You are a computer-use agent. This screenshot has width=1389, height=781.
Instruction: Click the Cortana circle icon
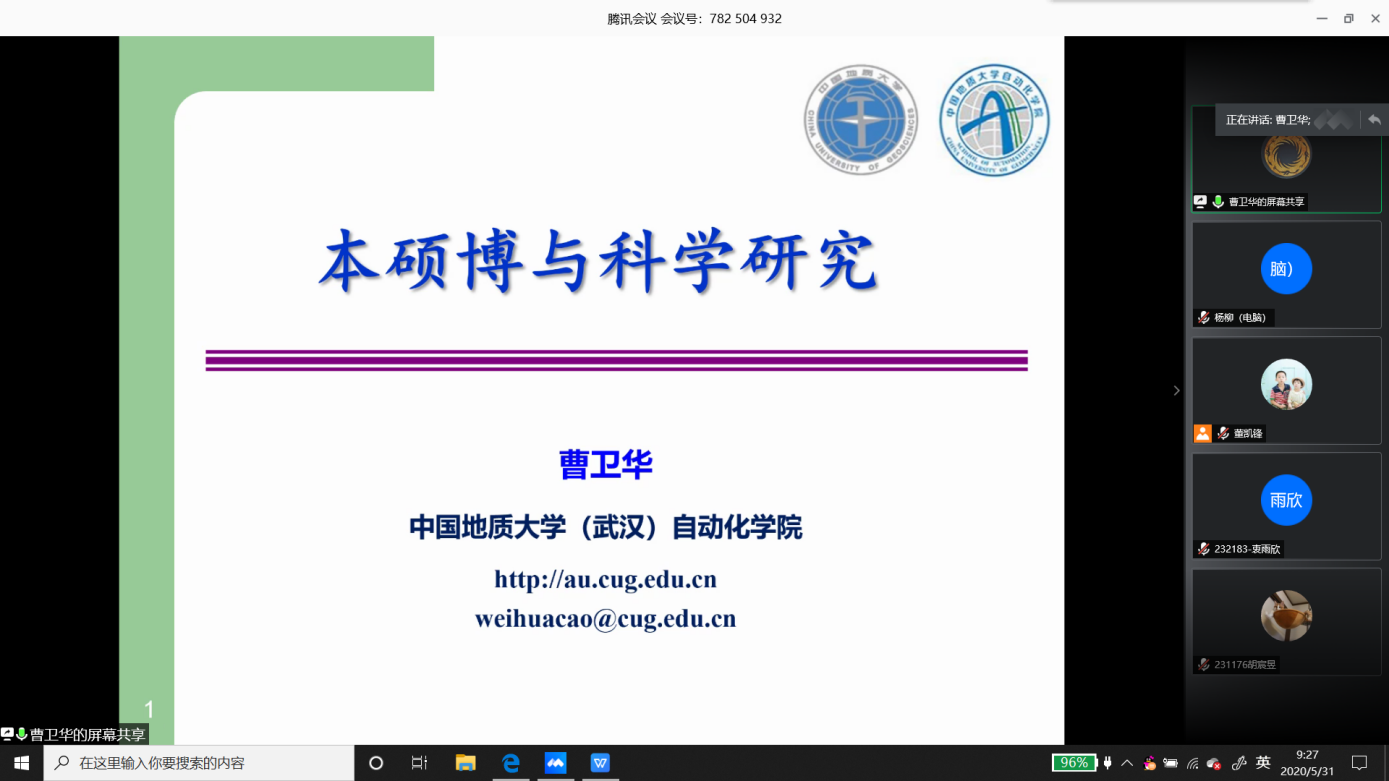pos(376,763)
